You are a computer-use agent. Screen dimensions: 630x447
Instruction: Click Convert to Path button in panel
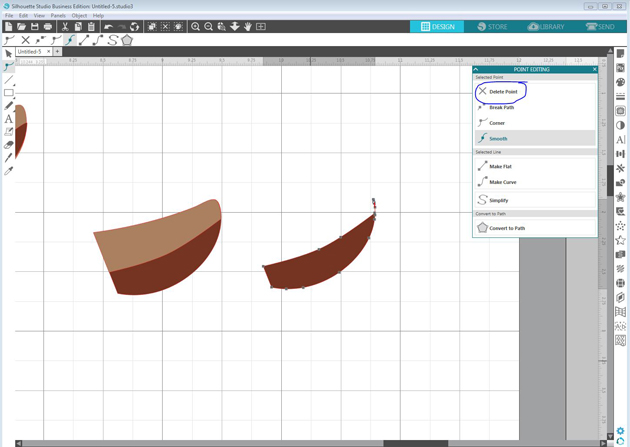pyautogui.click(x=535, y=228)
